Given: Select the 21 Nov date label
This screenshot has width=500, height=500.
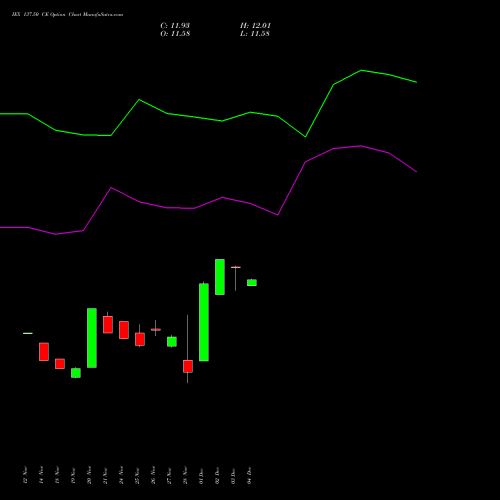Looking at the screenshot, I should coord(105,475).
